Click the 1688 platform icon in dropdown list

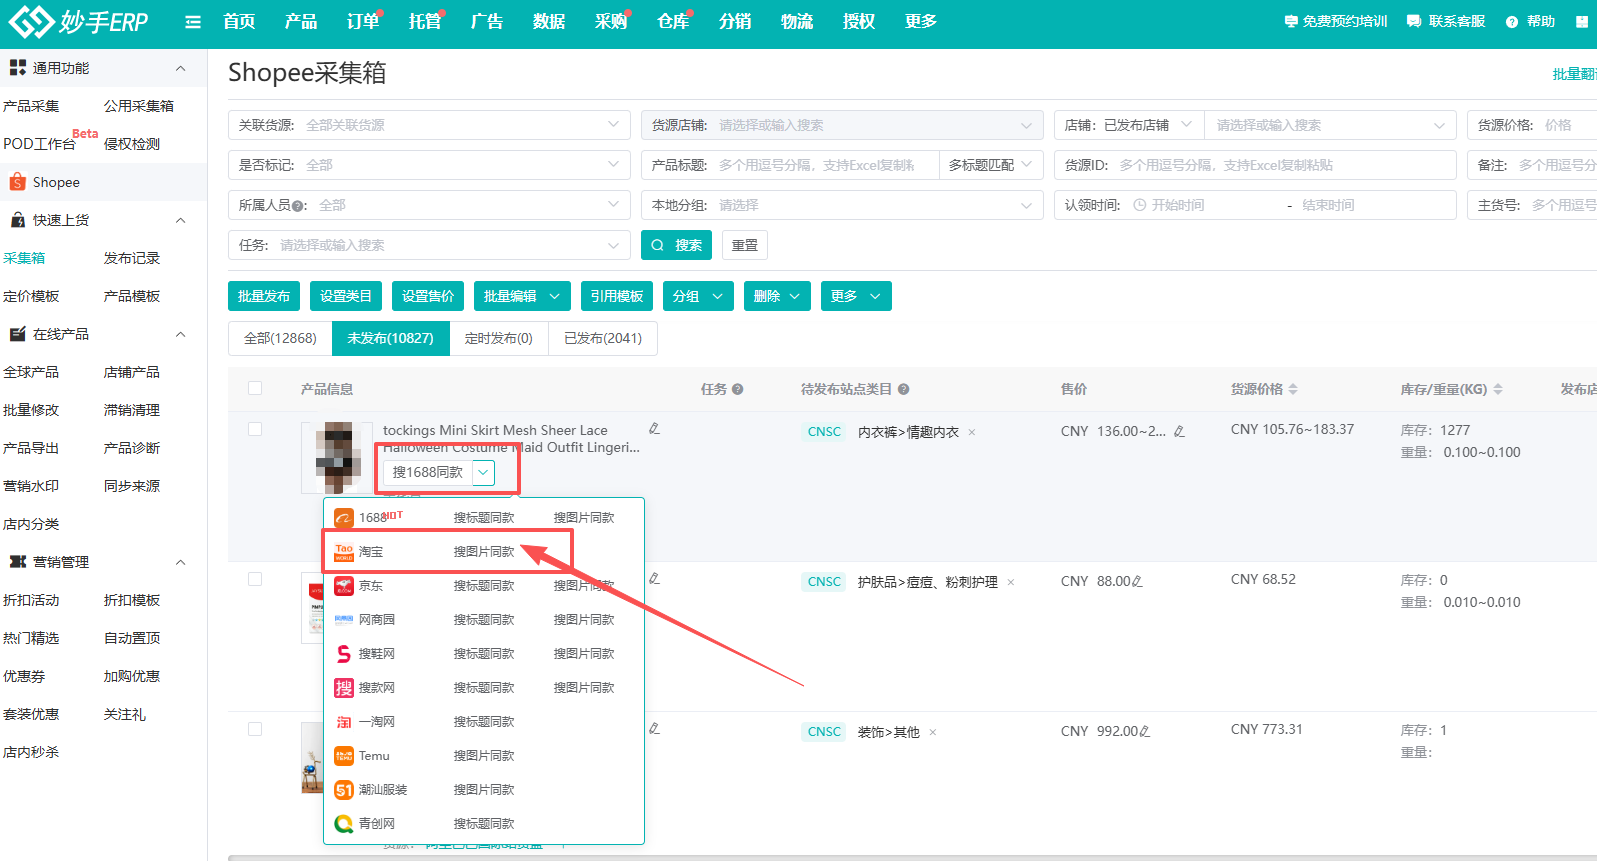(x=344, y=518)
